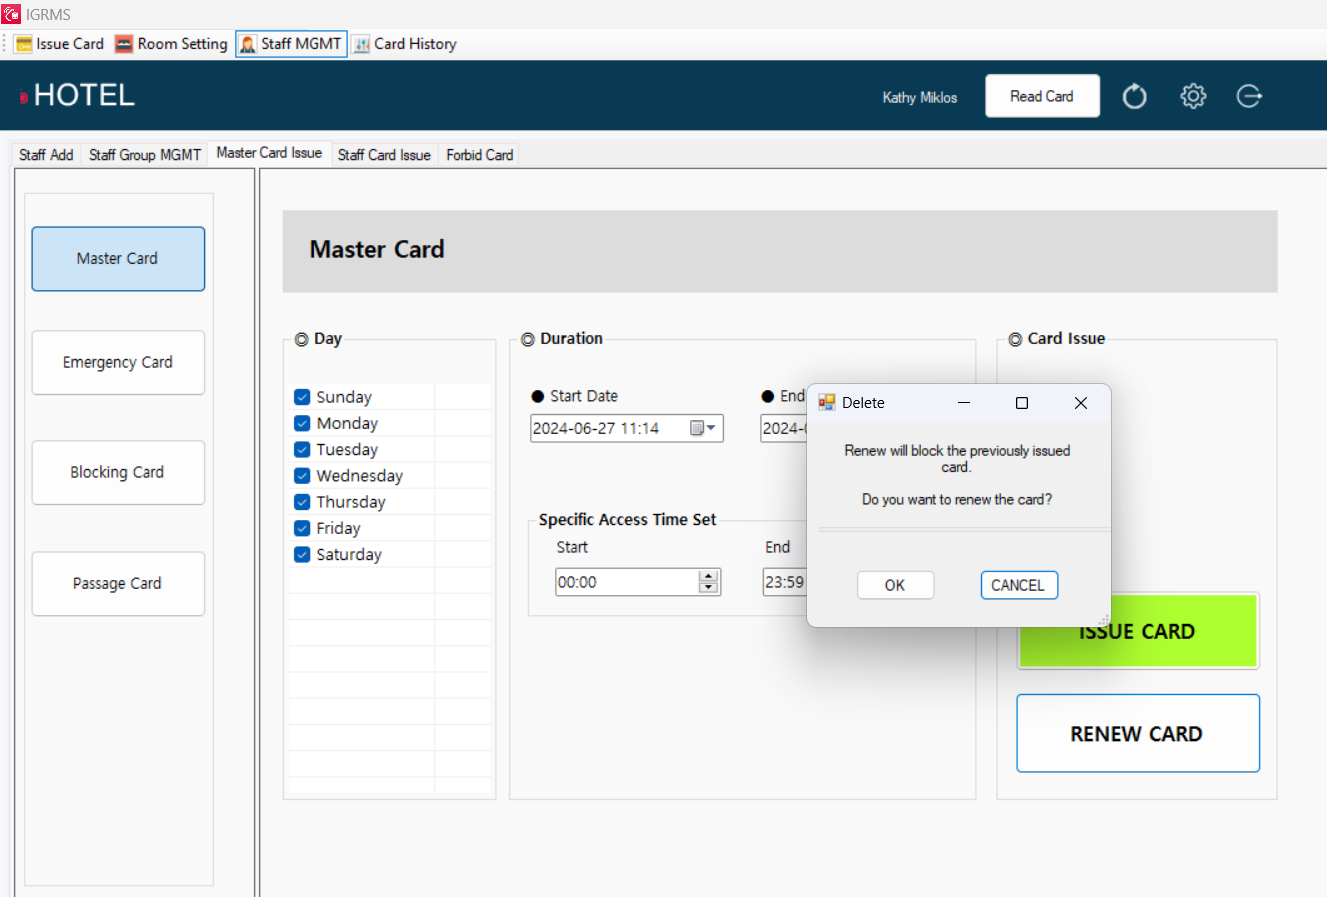Disable the Wednesday checkbox
The image size is (1327, 897).
point(302,475)
